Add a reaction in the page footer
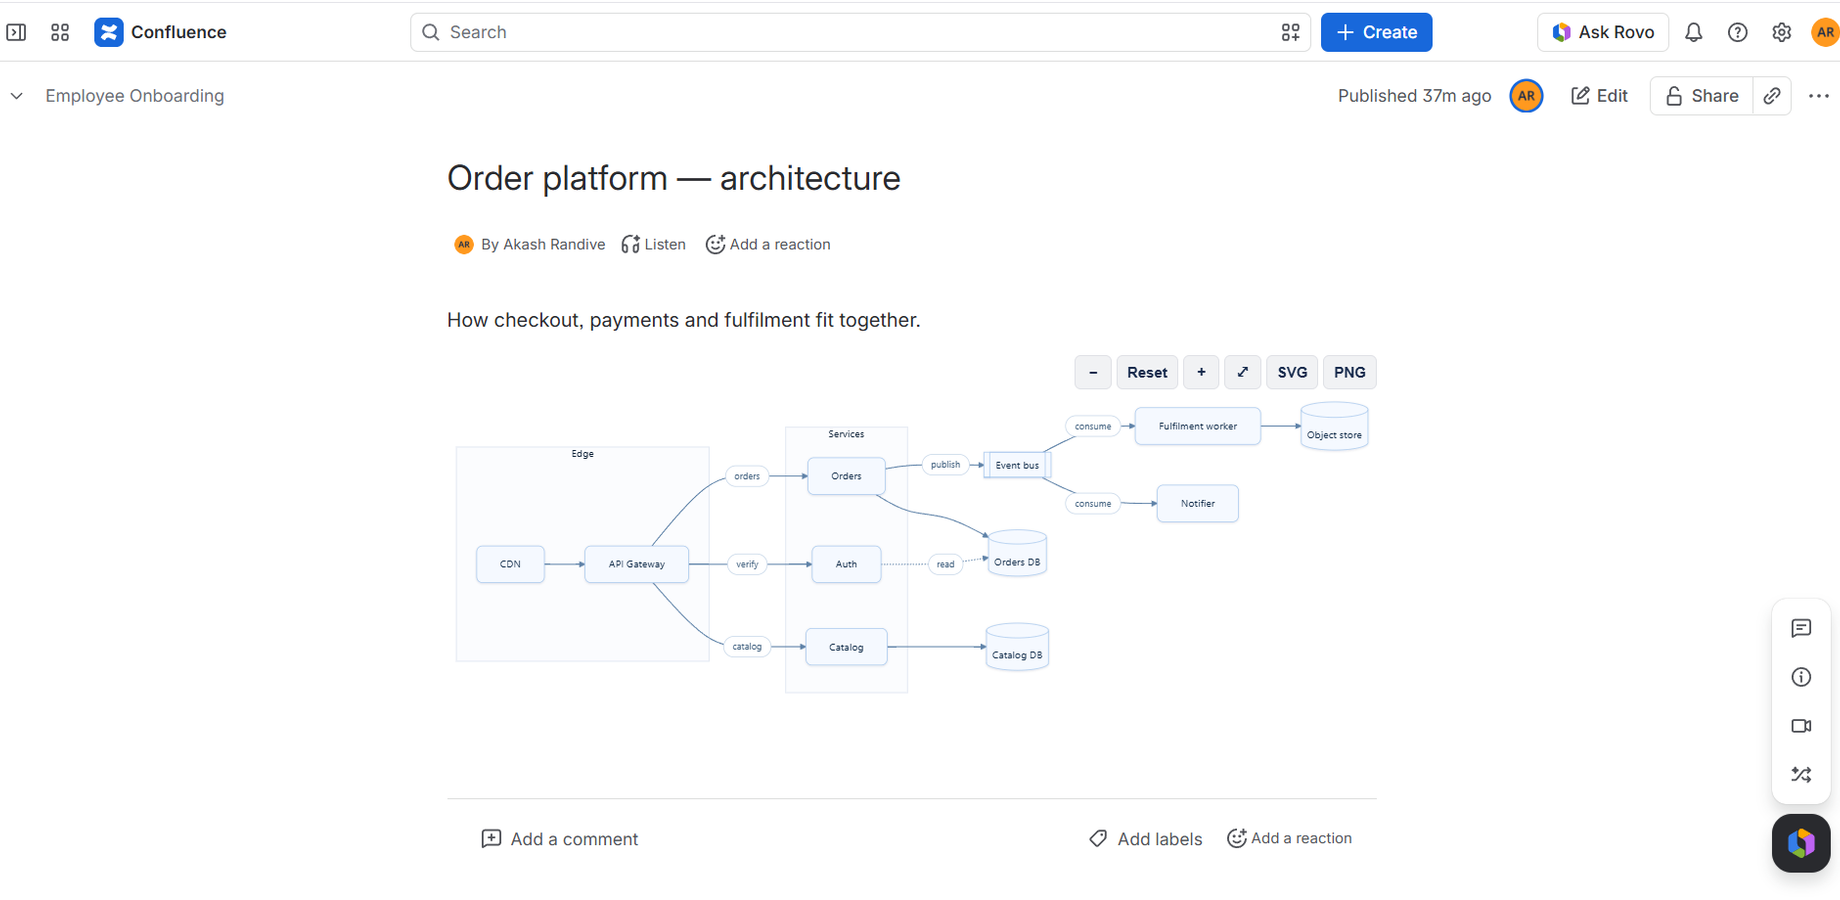 [x=1290, y=838]
